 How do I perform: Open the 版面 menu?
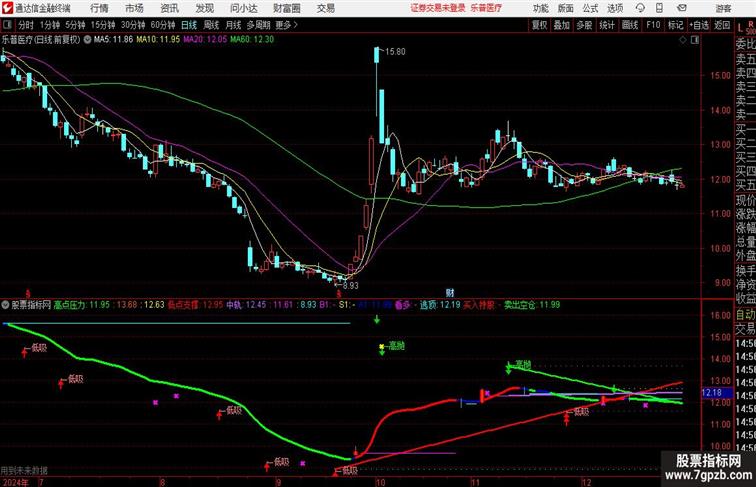[x=566, y=8]
